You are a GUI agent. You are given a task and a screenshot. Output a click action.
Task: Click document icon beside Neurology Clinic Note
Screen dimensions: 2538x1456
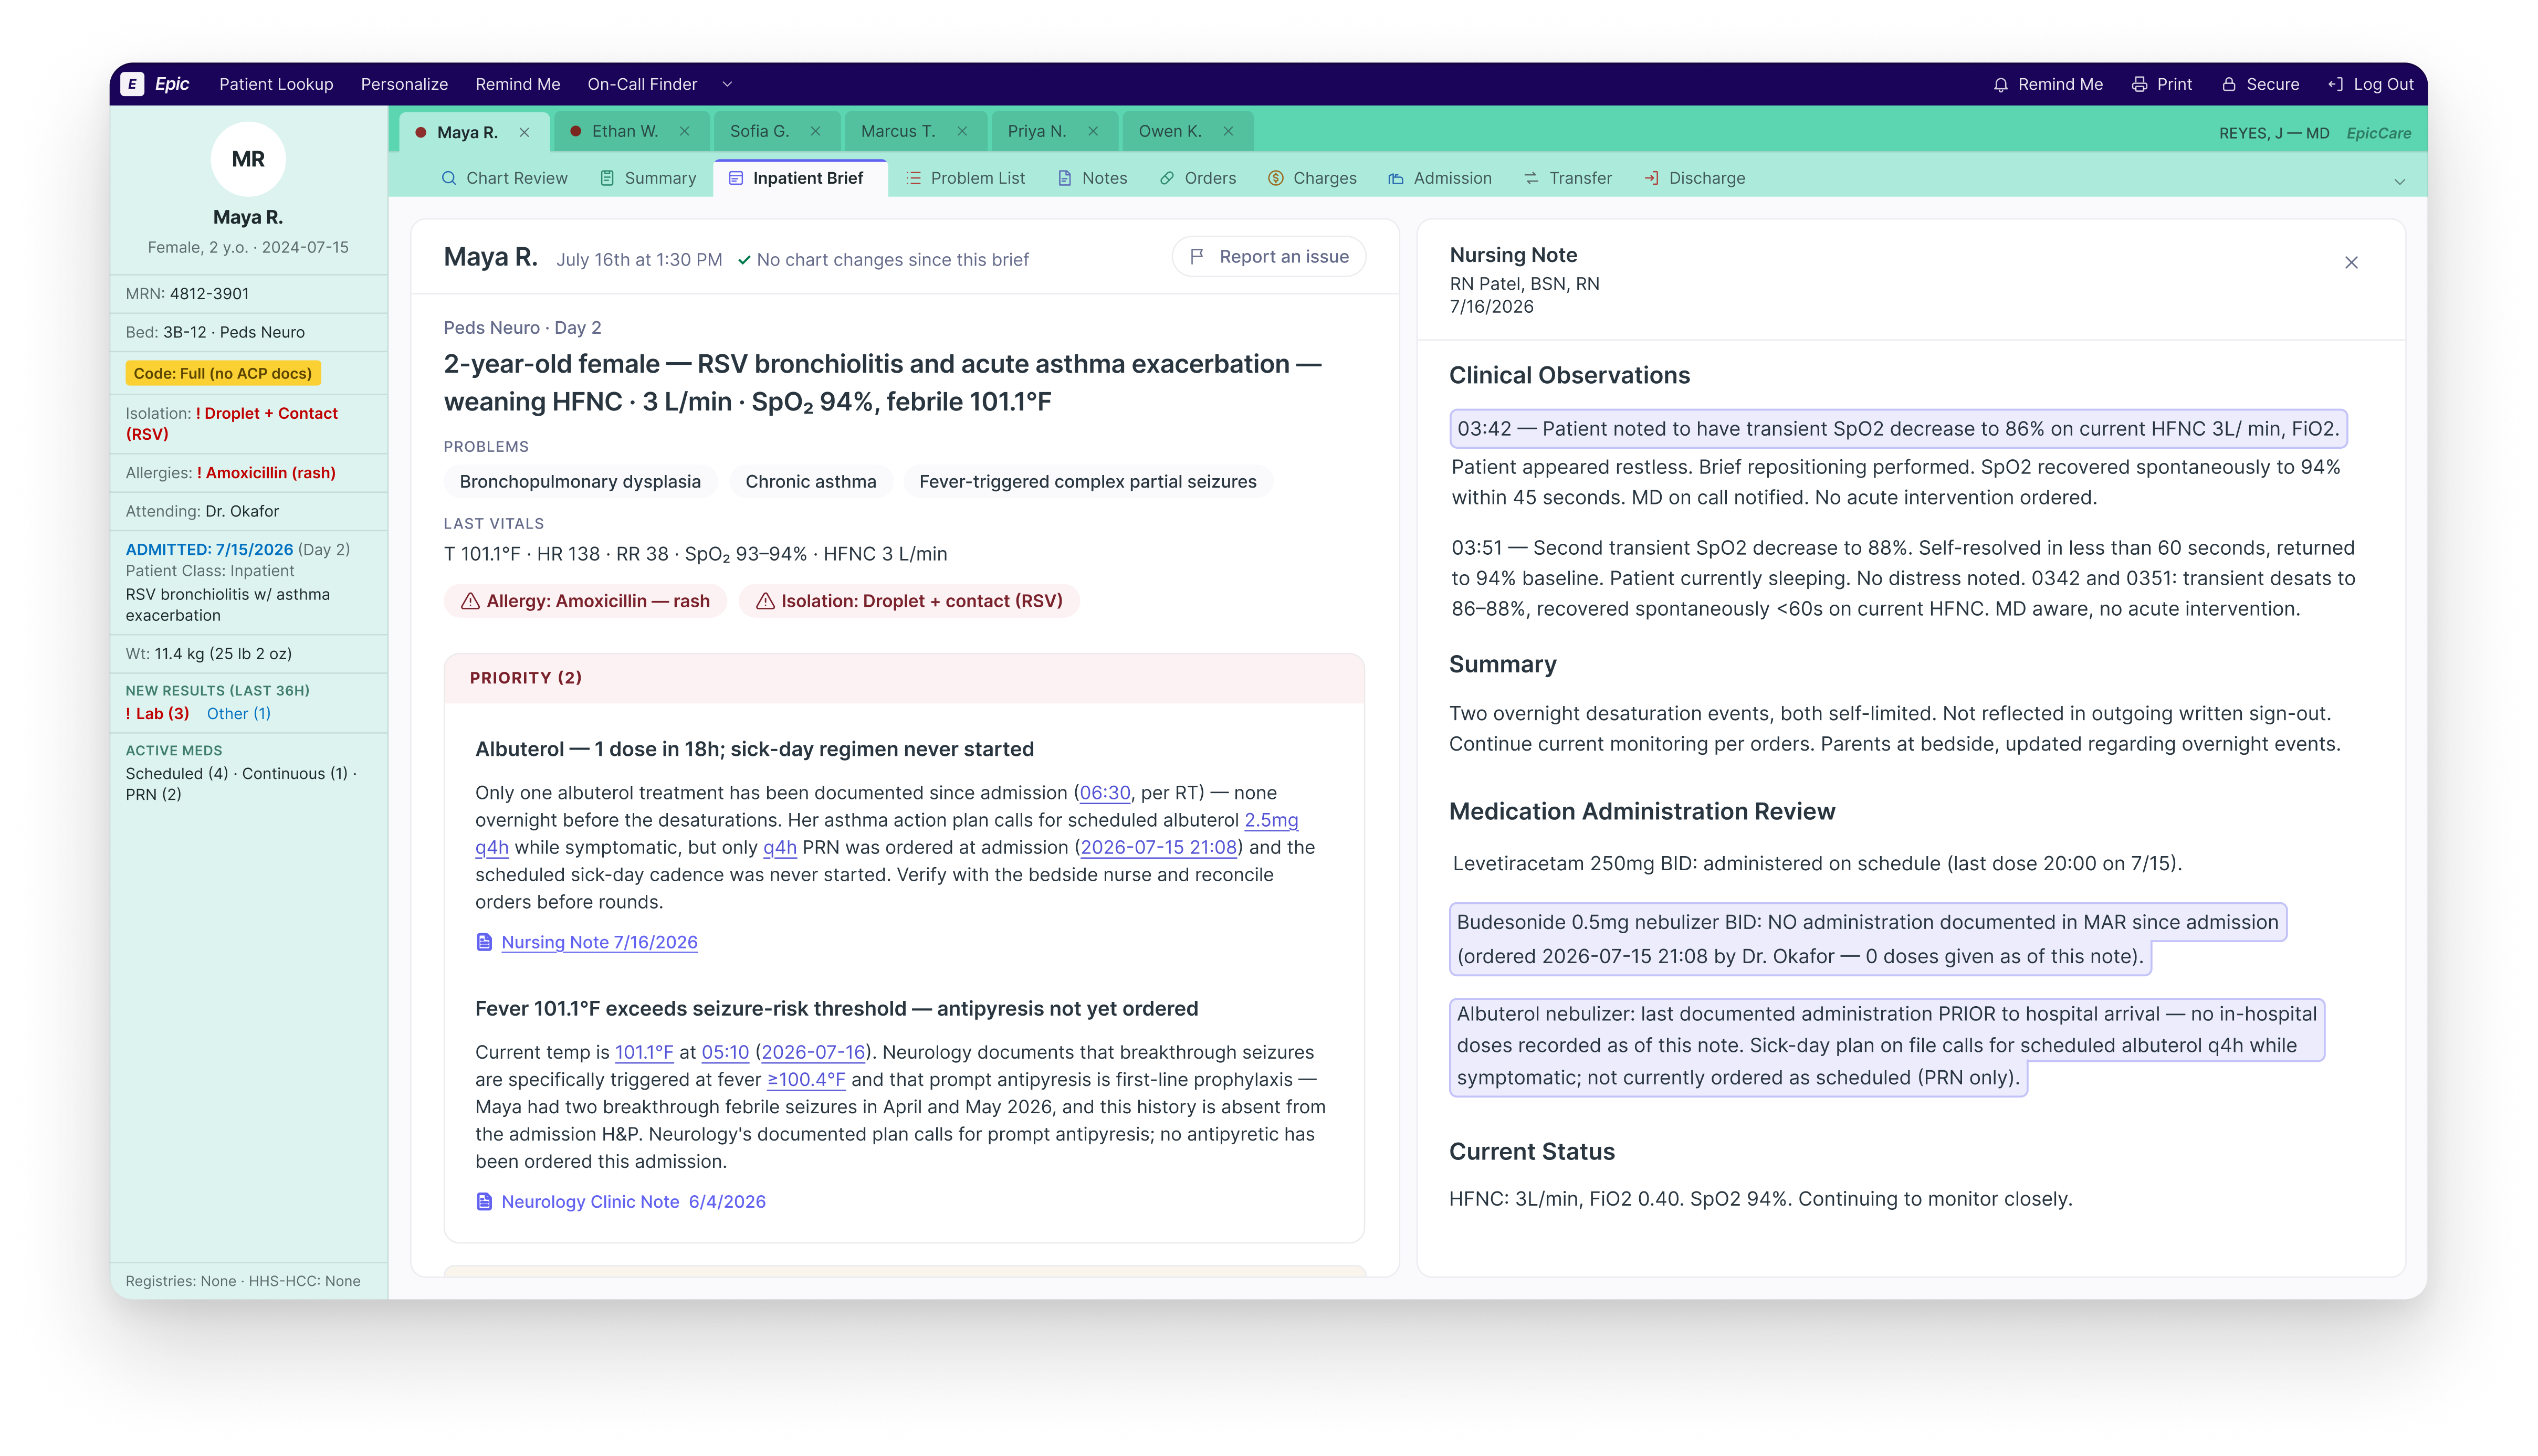click(484, 1201)
